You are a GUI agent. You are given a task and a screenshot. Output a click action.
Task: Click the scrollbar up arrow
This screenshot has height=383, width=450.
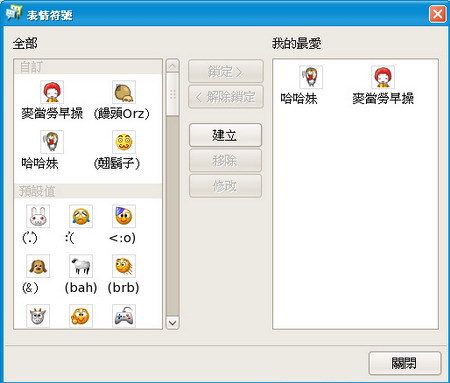coord(172,66)
